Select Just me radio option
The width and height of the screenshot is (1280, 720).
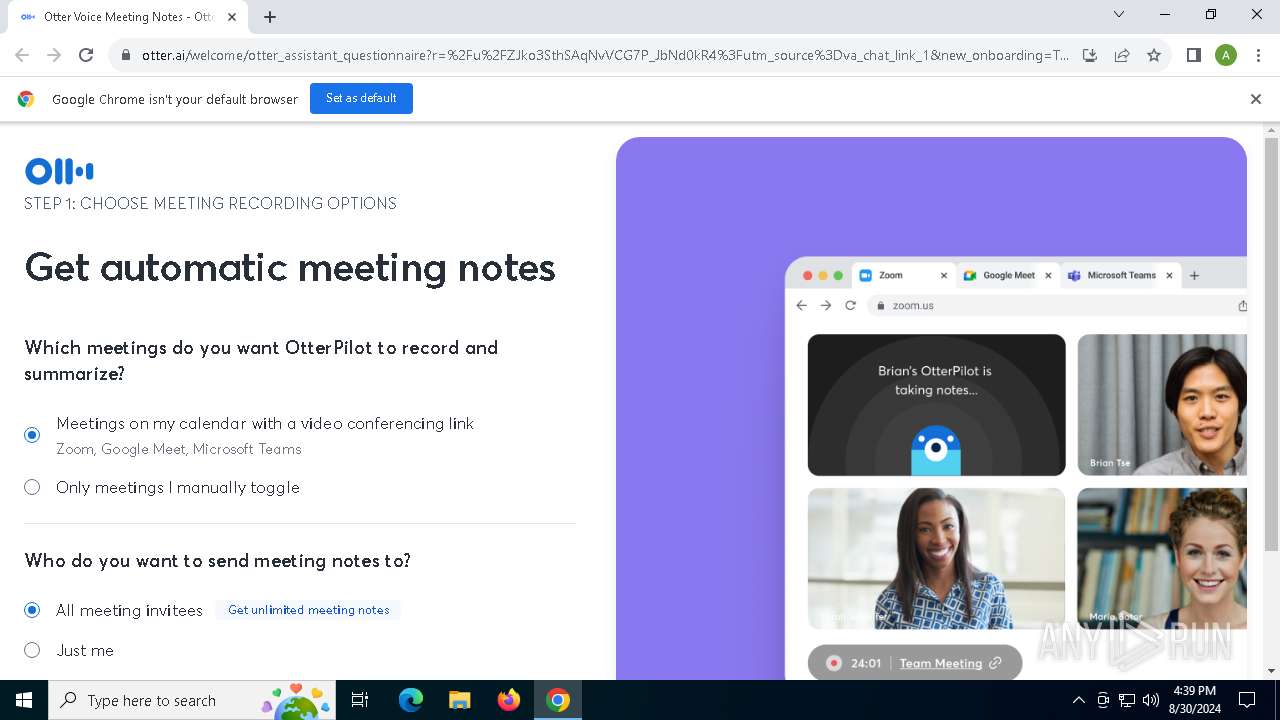coord(32,650)
